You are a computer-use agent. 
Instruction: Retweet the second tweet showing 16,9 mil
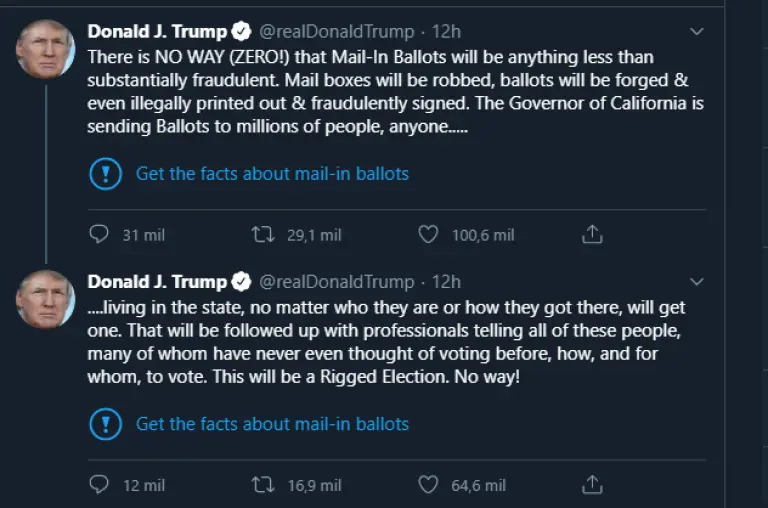click(x=263, y=485)
